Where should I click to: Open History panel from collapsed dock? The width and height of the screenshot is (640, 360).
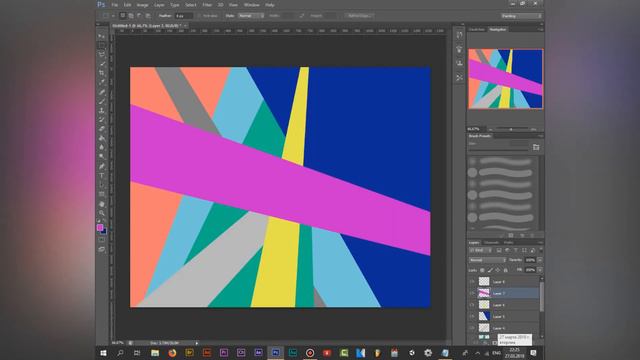[459, 36]
